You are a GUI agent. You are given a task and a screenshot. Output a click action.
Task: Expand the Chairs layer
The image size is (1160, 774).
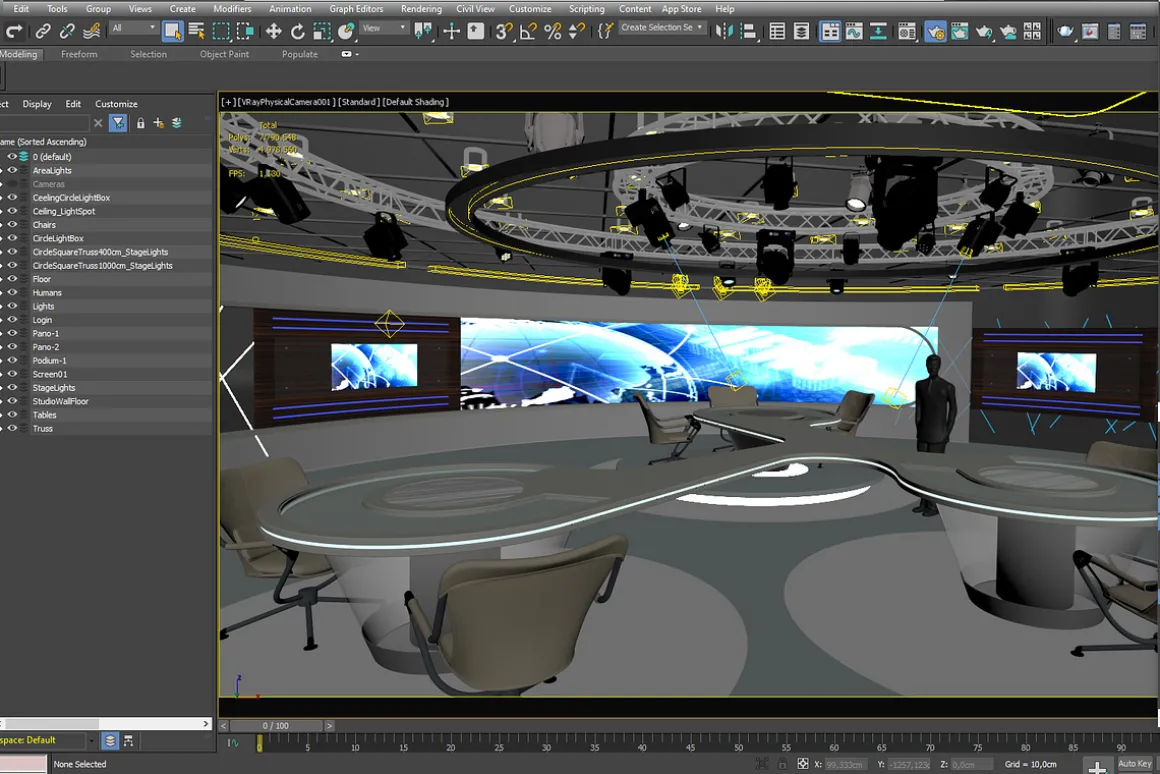(x=1, y=225)
